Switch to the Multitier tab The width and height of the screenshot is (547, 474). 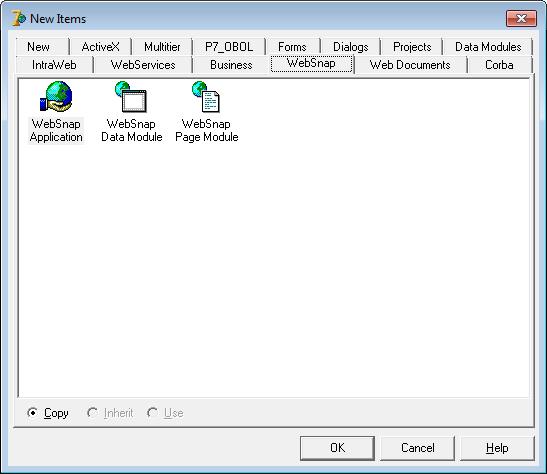(x=162, y=47)
